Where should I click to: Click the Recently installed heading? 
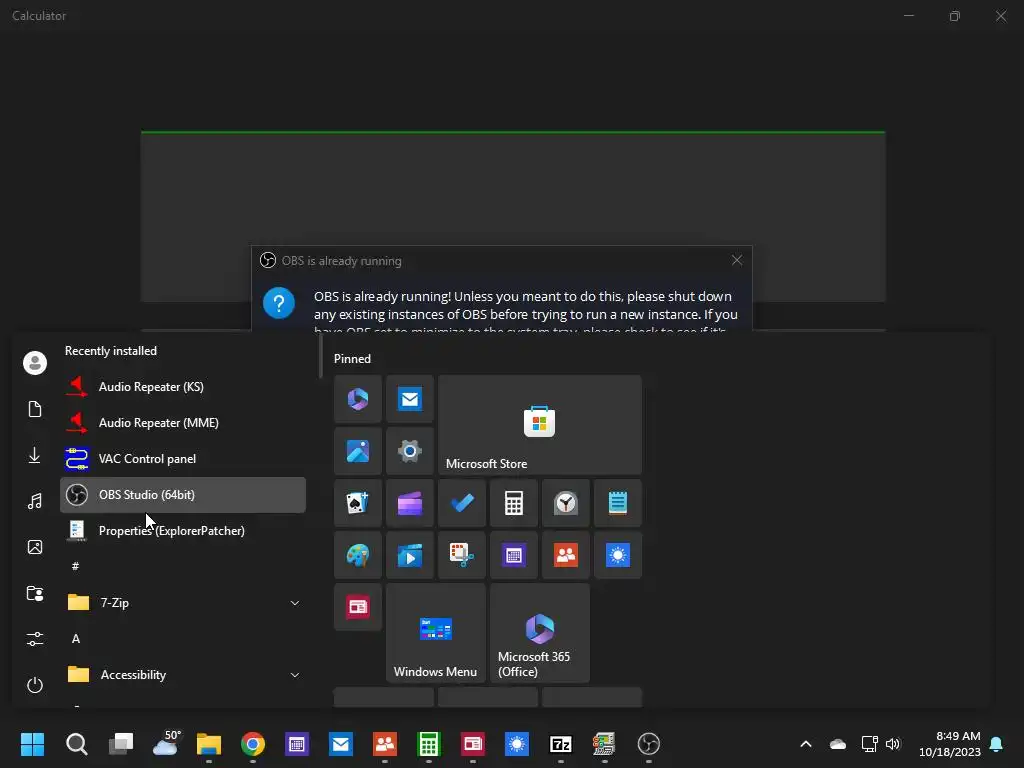(x=110, y=351)
